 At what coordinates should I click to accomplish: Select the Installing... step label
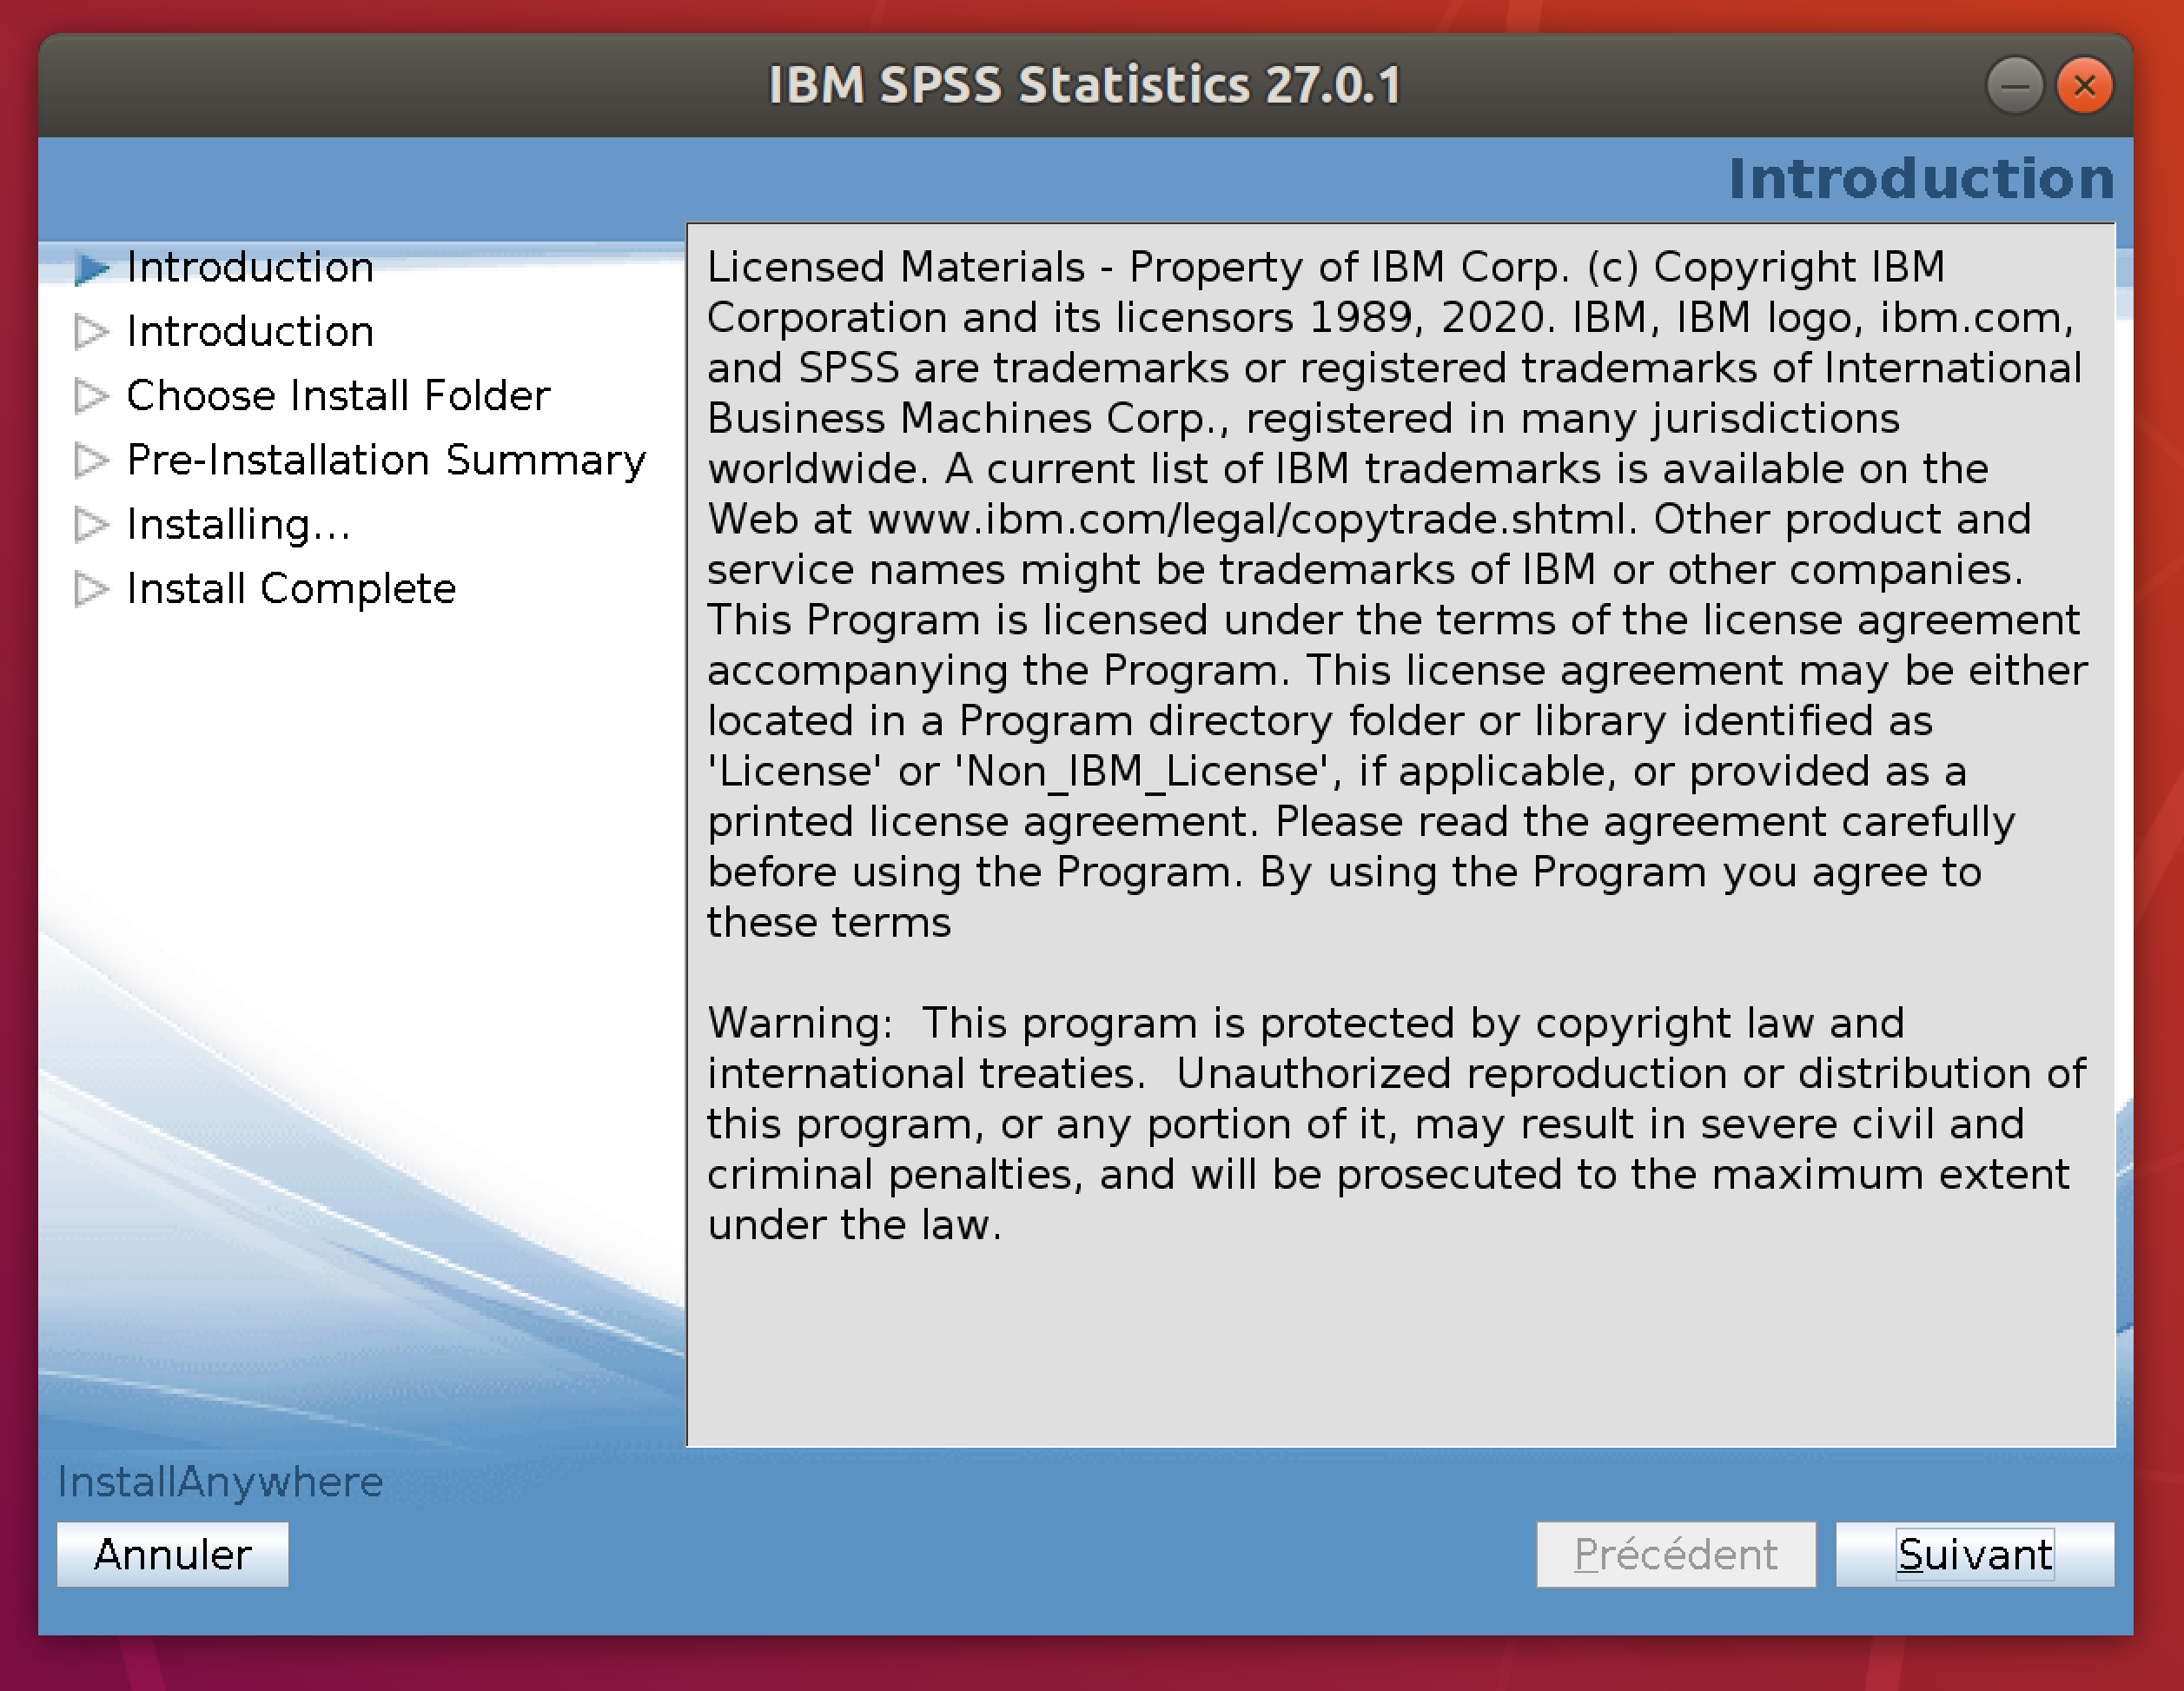point(238,524)
